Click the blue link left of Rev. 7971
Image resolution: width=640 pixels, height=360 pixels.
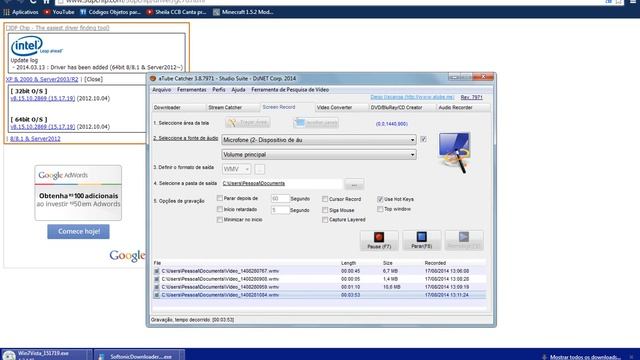tap(412, 97)
